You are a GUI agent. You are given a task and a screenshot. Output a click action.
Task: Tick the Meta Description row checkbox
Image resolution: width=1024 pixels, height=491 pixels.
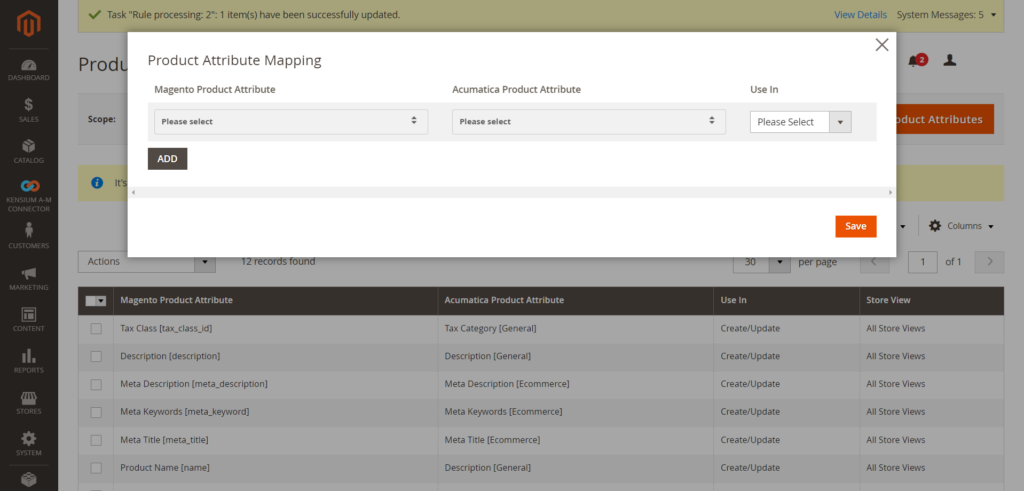96,384
